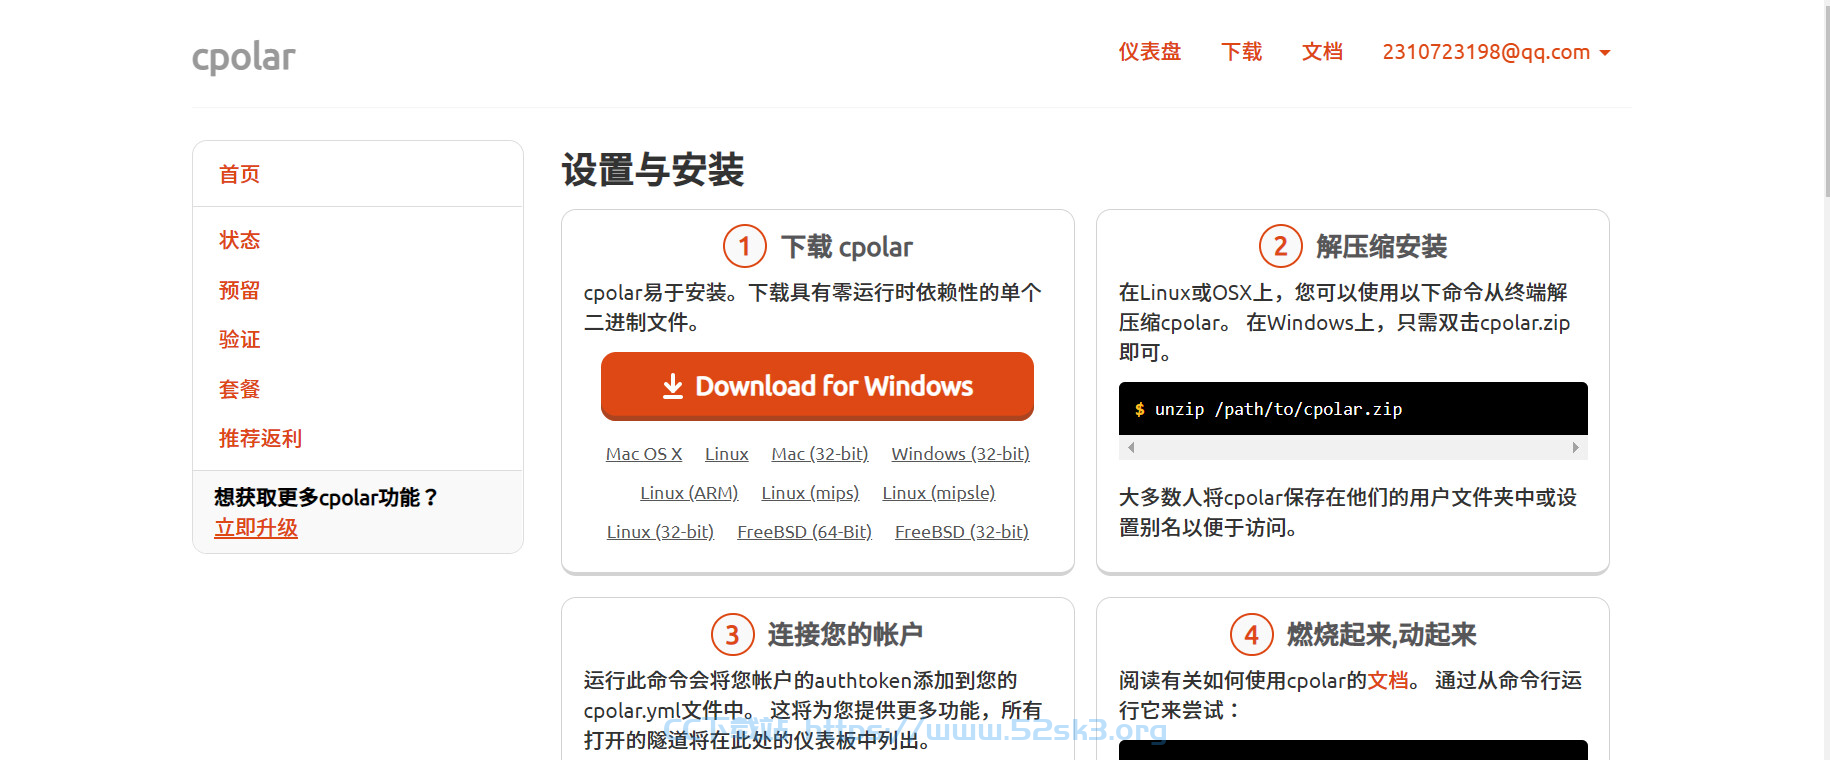Click the cpolar logo
This screenshot has width=1830, height=760.
[244, 57]
